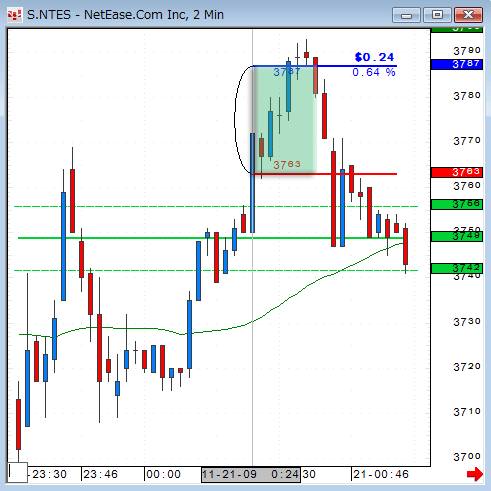
Task: Click the 11-21-09 0:24 cursor time label
Action: [x=251, y=474]
